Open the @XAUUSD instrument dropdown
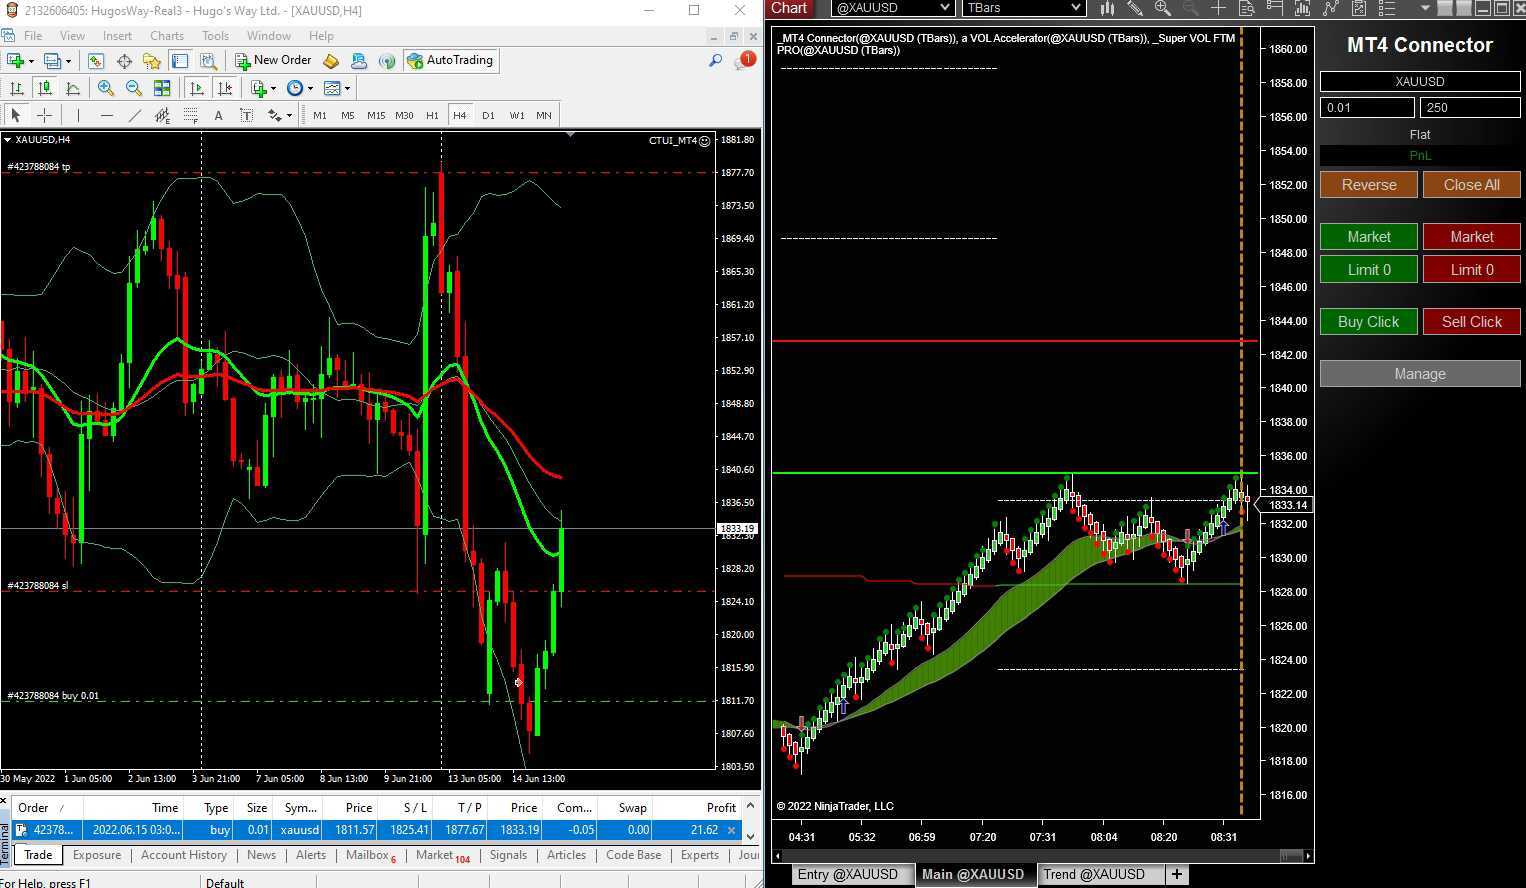 891,8
